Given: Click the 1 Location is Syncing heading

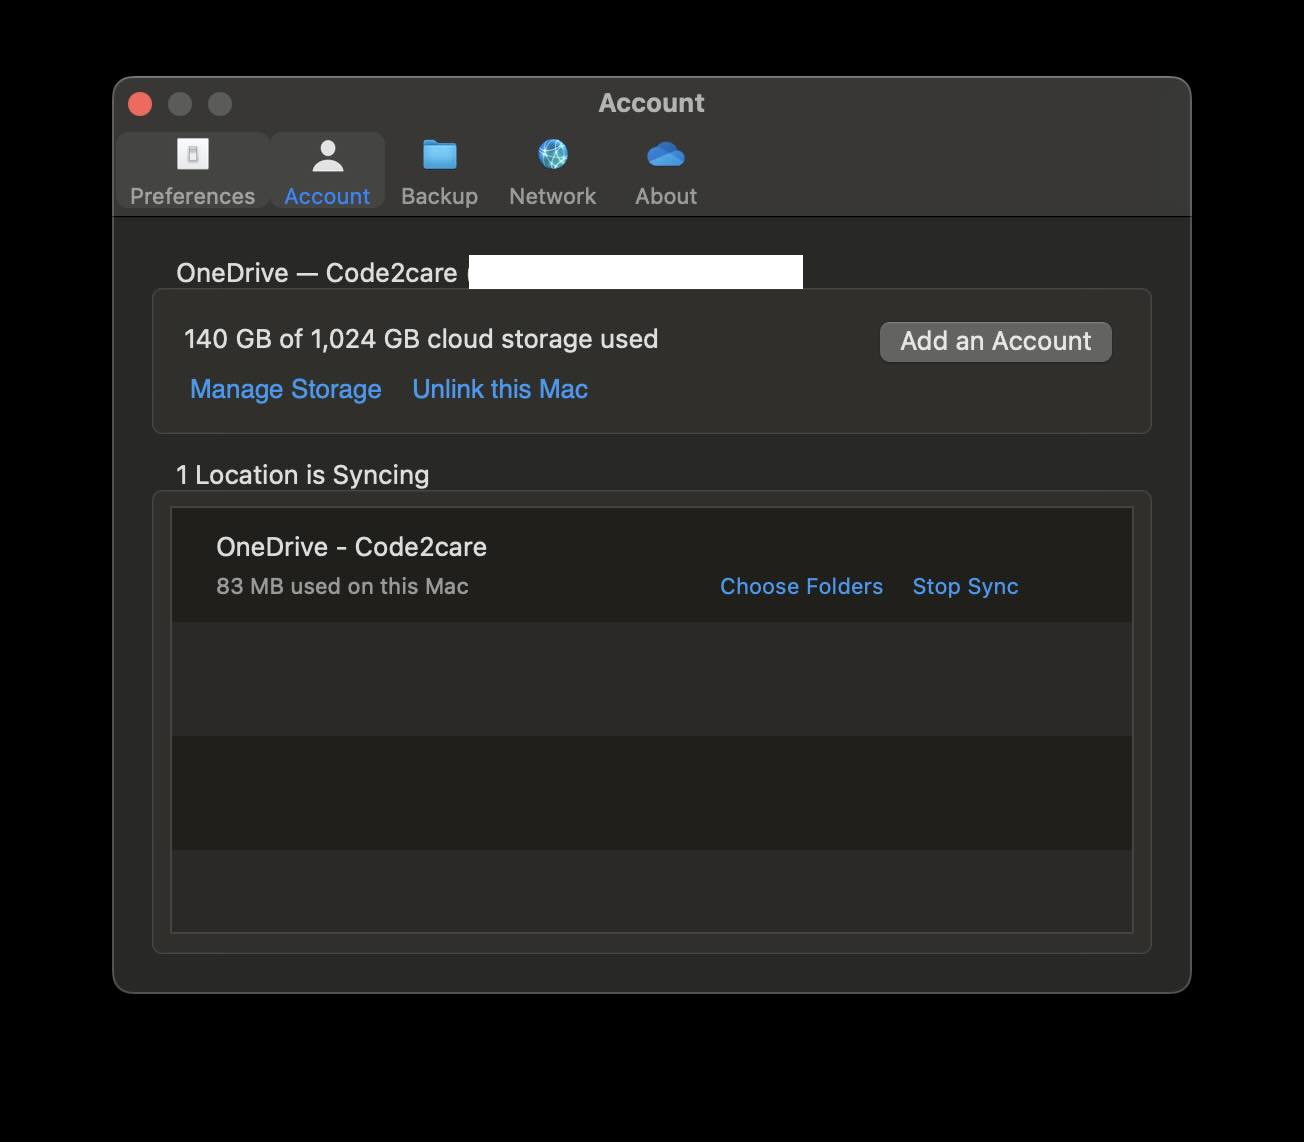Looking at the screenshot, I should [x=302, y=475].
